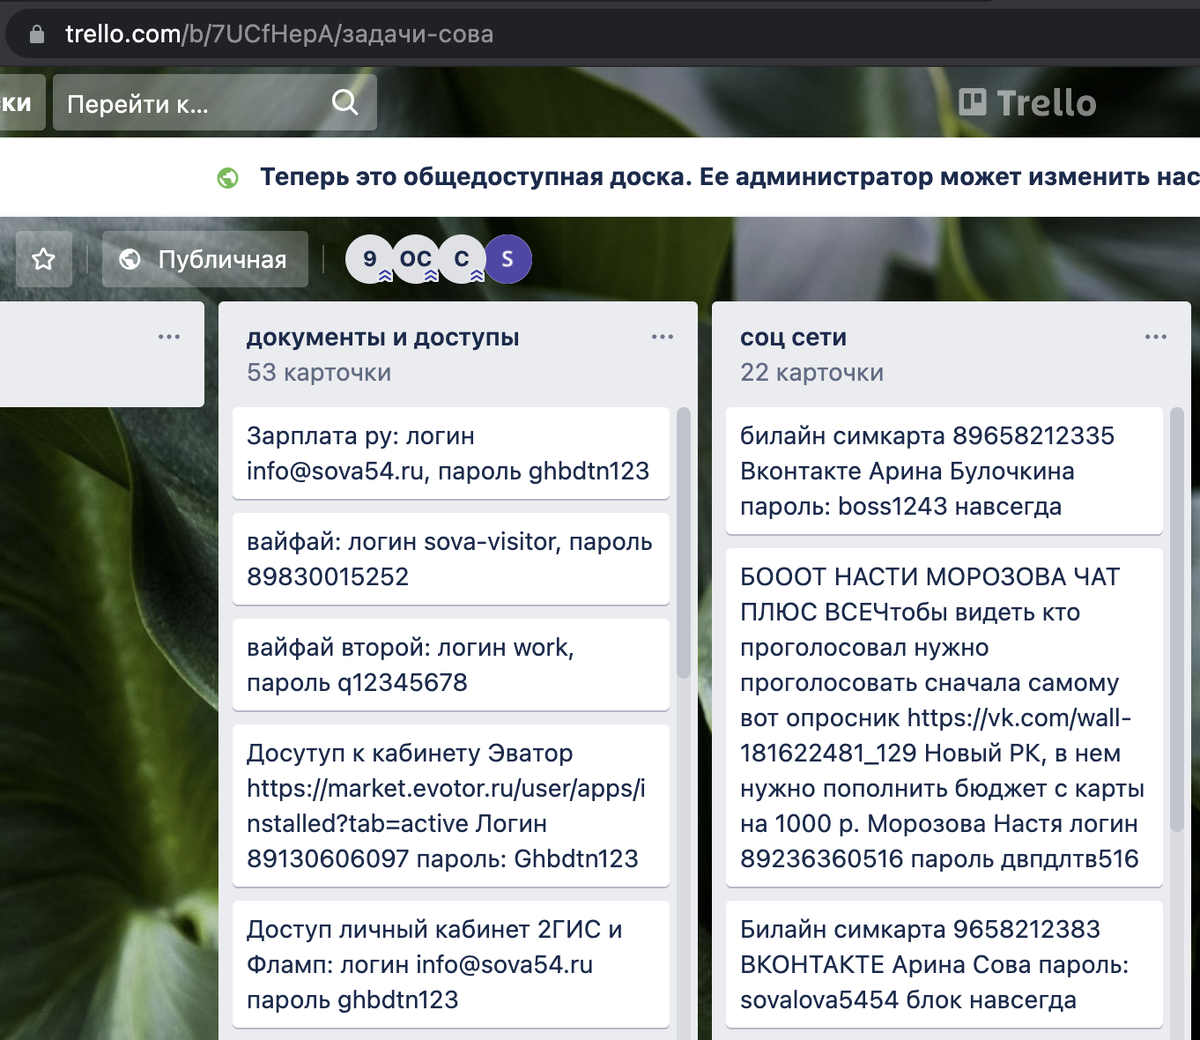Focus the Перейти к… search field

coord(214,102)
